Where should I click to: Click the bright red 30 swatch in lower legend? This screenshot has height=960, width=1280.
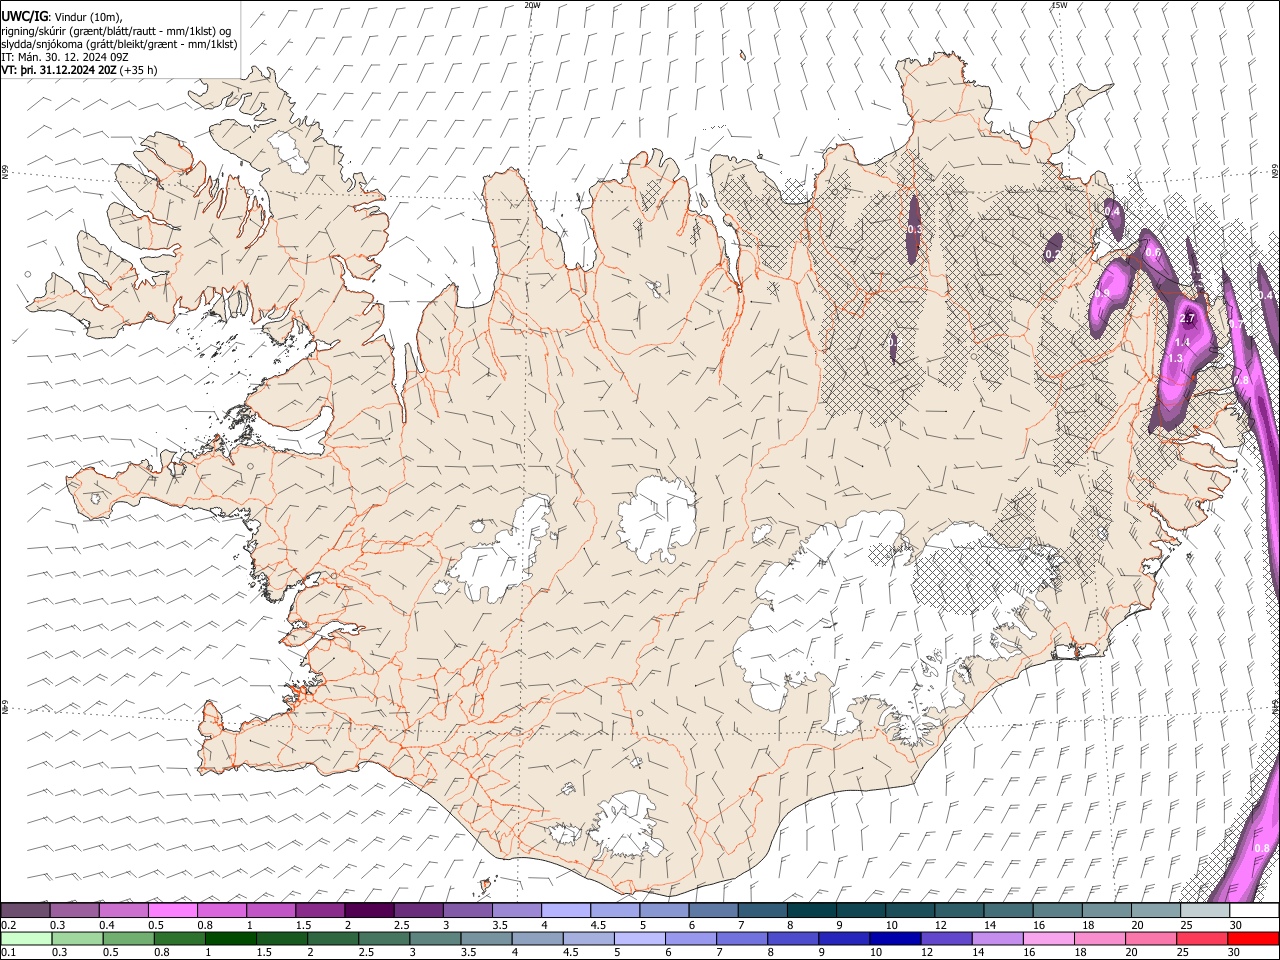(1253, 938)
